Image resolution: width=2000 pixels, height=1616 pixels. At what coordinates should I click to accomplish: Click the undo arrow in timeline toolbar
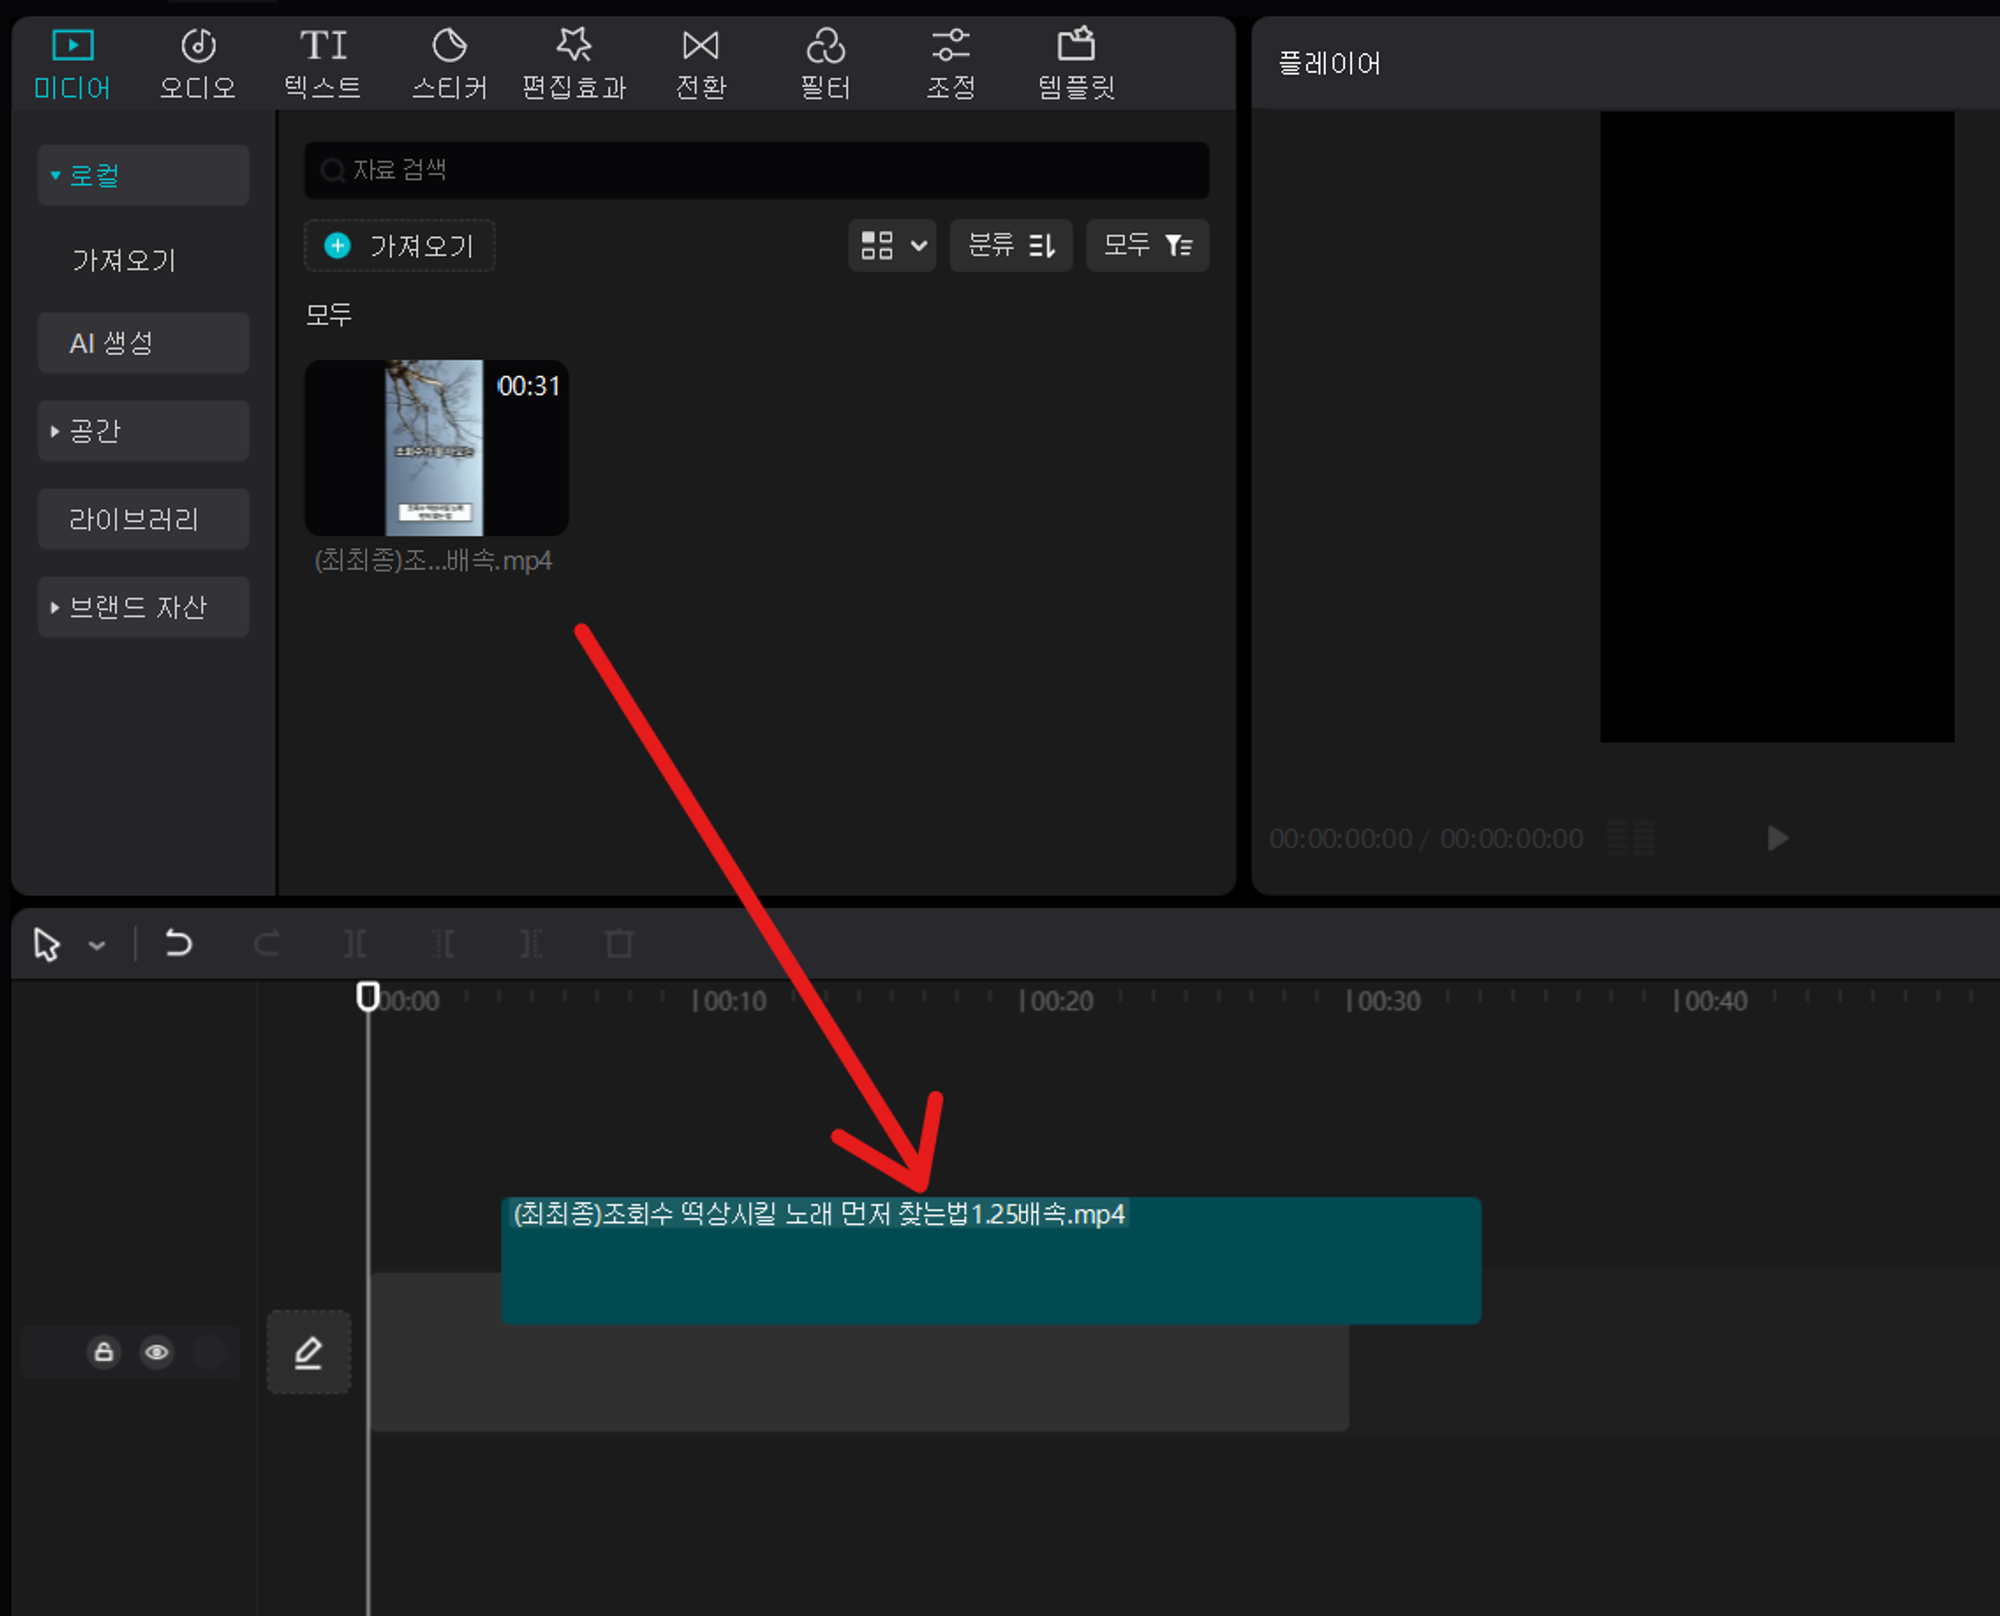[178, 943]
